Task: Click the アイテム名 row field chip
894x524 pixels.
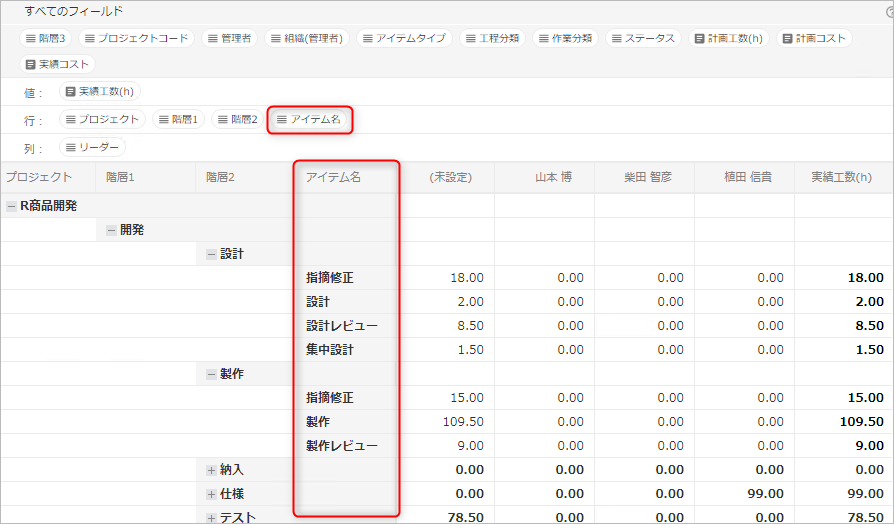Action: click(x=309, y=119)
